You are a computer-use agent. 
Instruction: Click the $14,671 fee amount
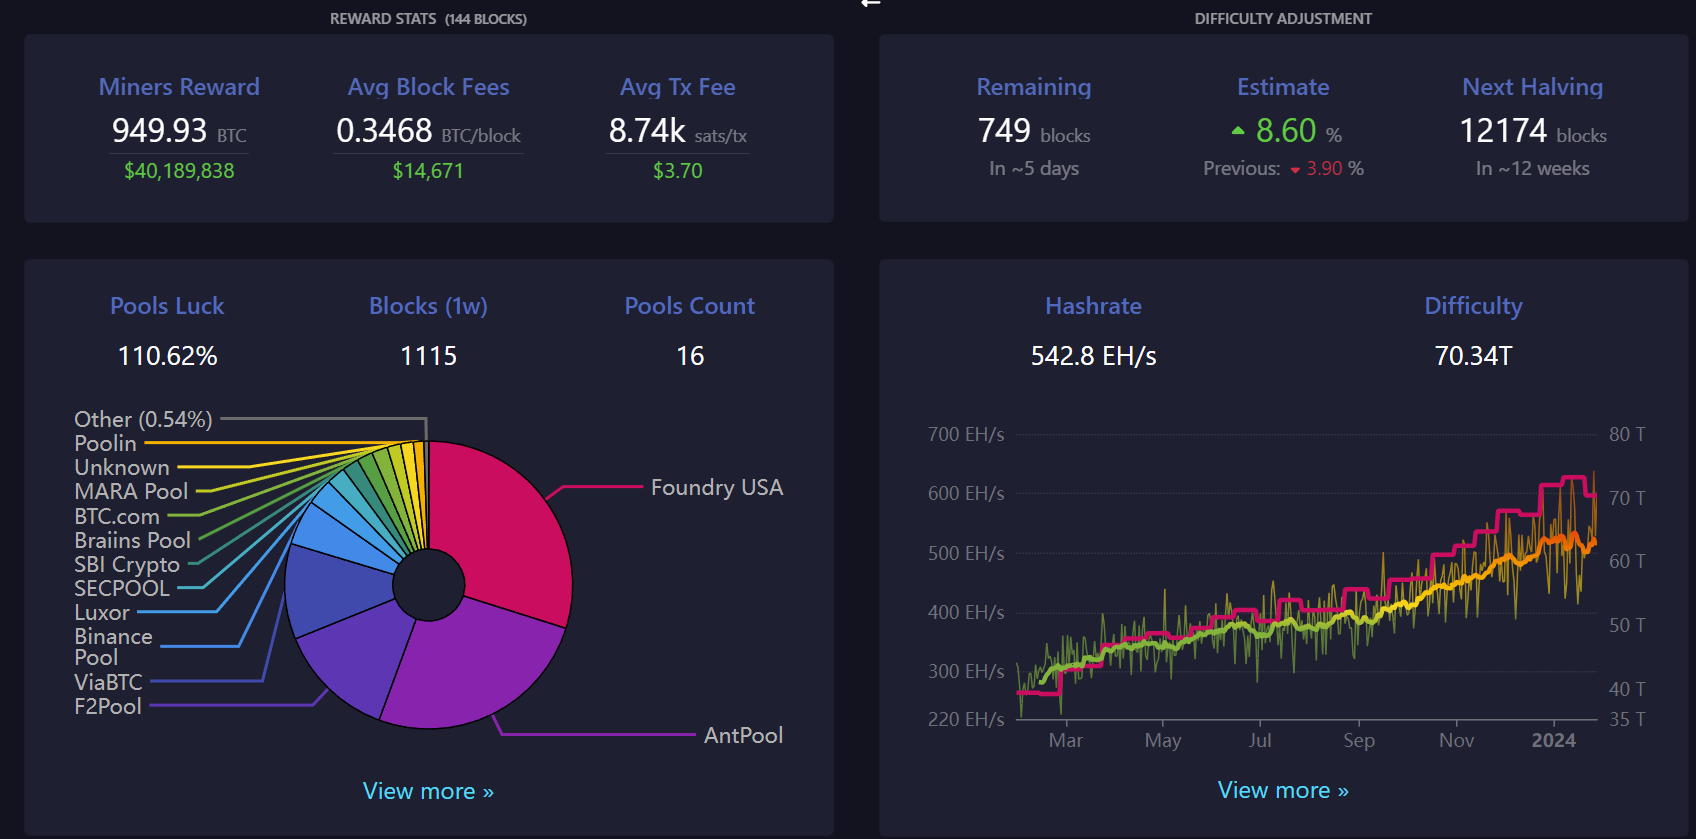coord(428,171)
